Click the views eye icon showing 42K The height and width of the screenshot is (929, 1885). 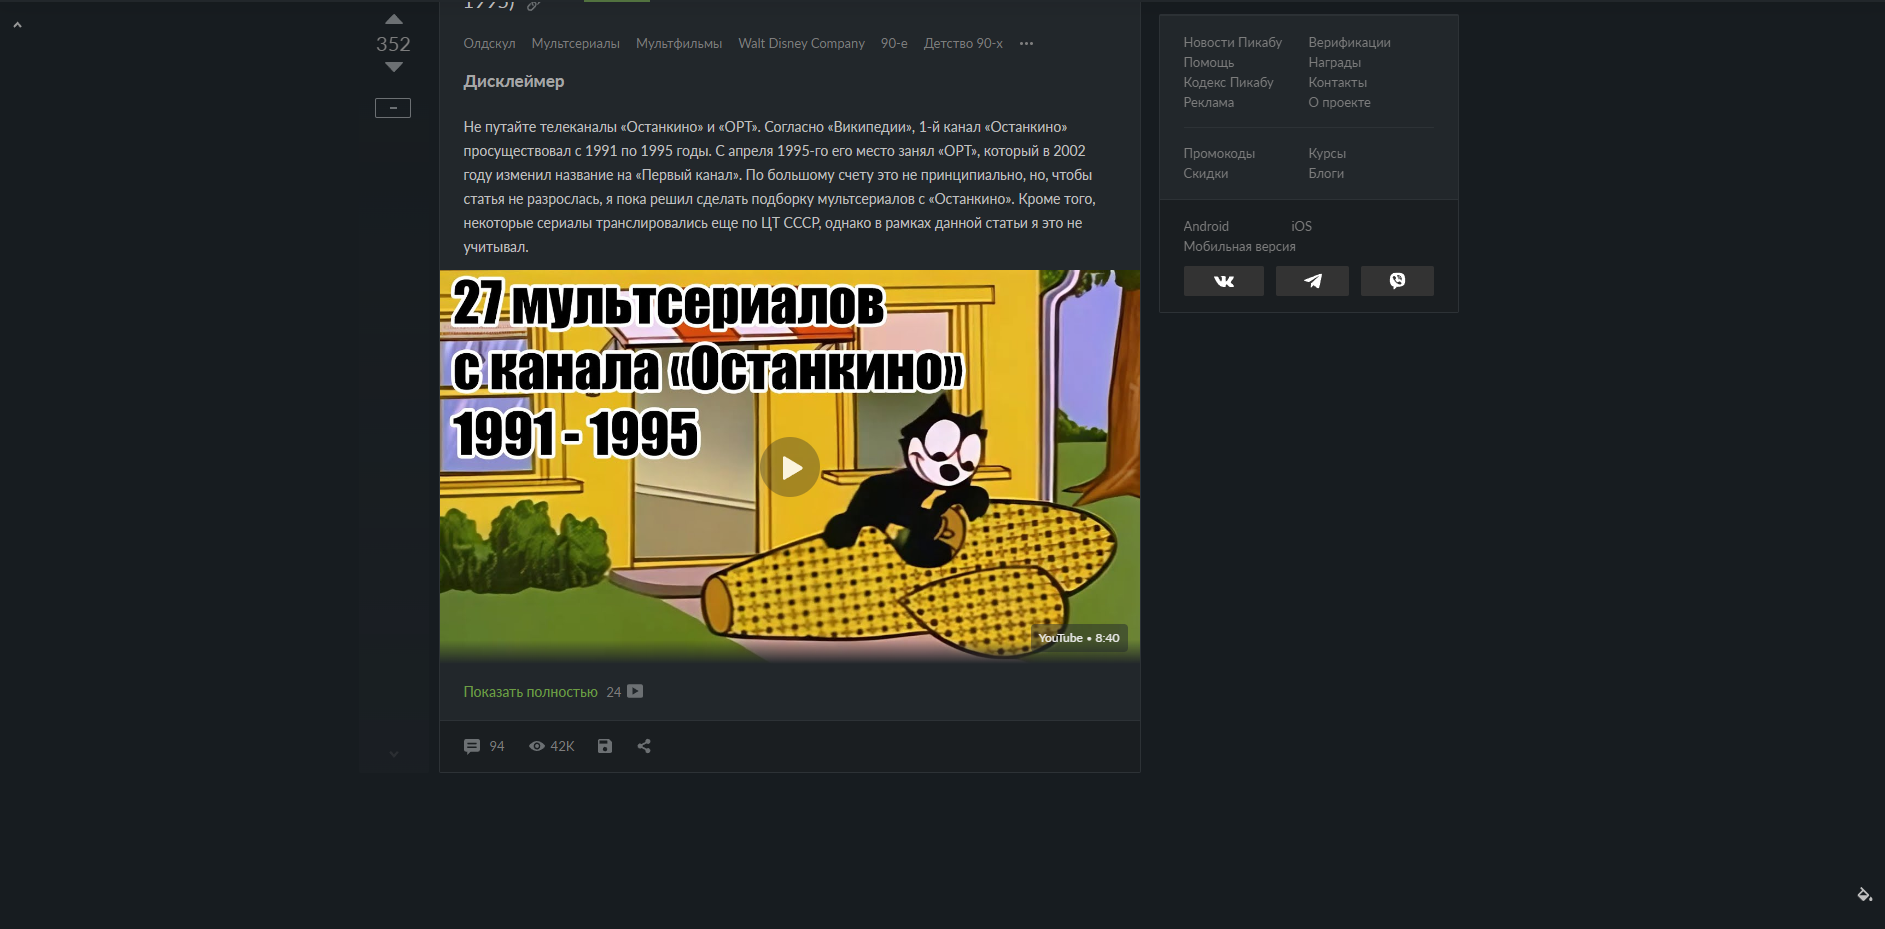551,746
